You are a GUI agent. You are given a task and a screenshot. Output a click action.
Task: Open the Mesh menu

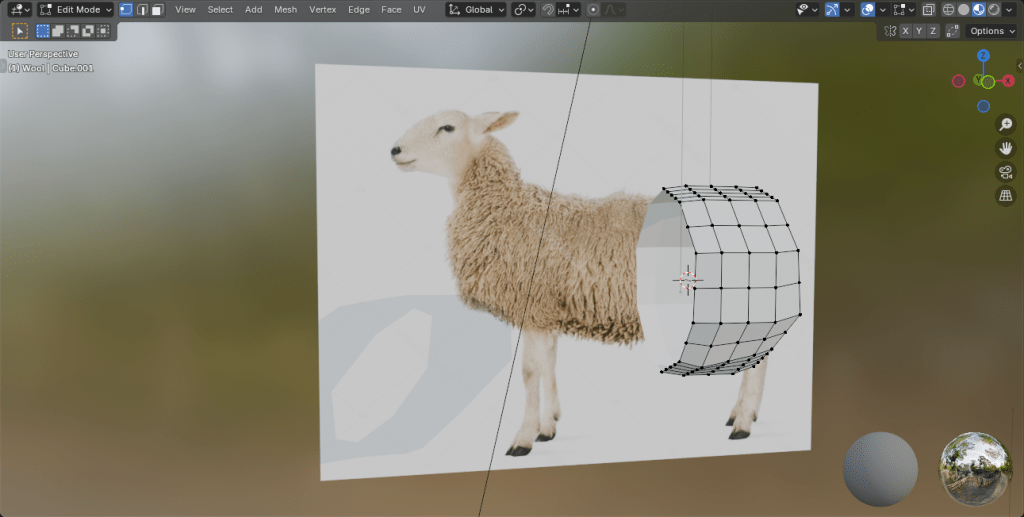click(285, 10)
